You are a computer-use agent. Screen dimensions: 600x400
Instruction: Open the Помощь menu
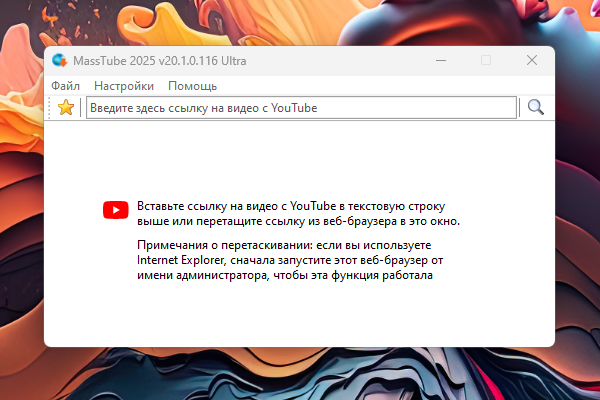point(192,86)
